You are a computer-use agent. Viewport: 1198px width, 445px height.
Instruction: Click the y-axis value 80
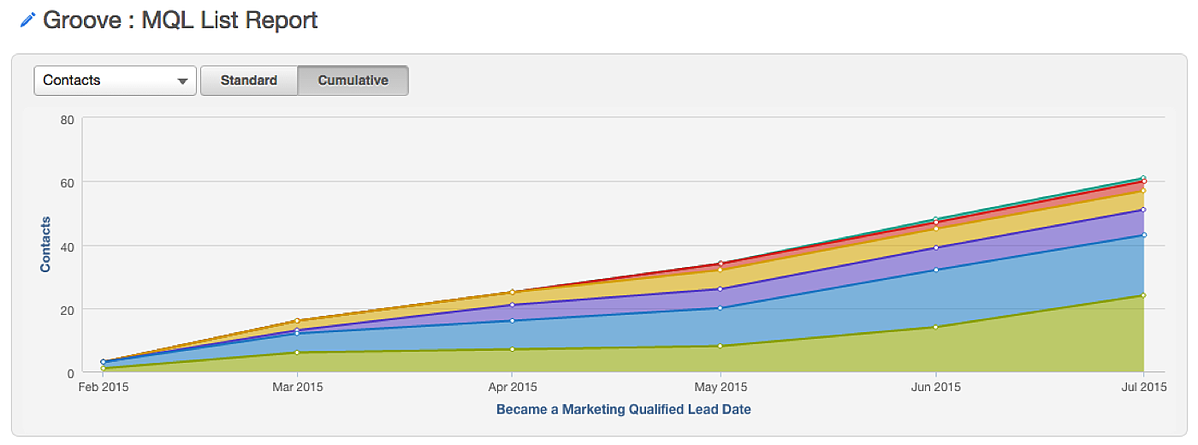click(x=66, y=119)
